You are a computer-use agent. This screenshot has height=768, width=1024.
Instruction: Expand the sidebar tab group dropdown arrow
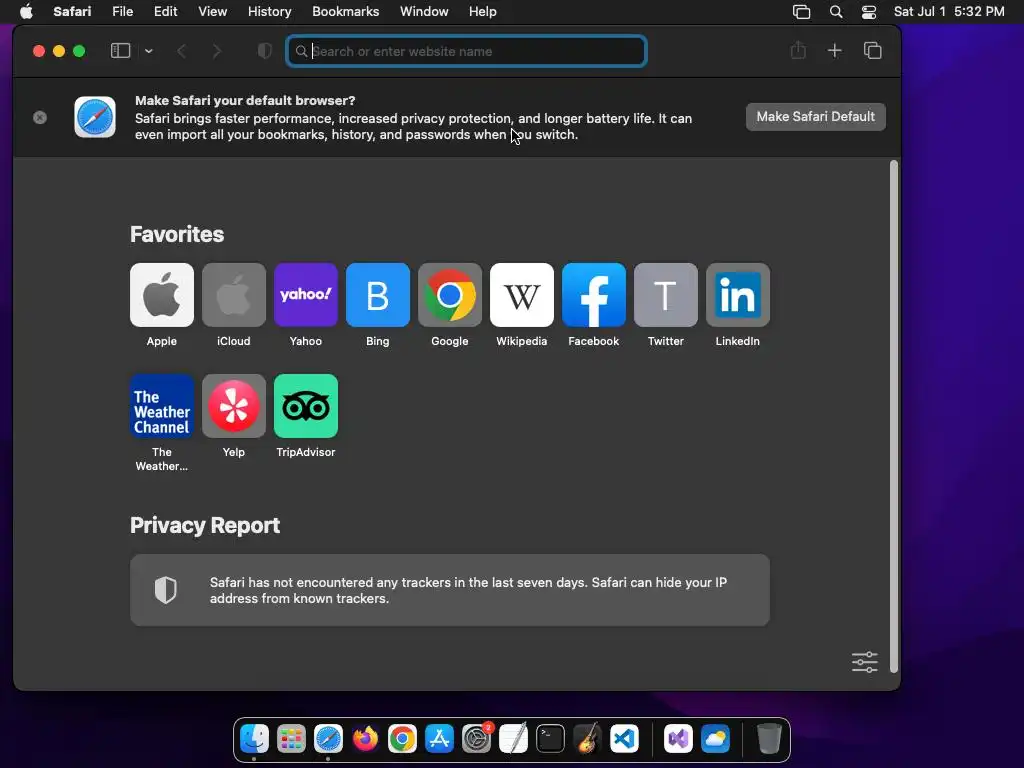coord(149,51)
